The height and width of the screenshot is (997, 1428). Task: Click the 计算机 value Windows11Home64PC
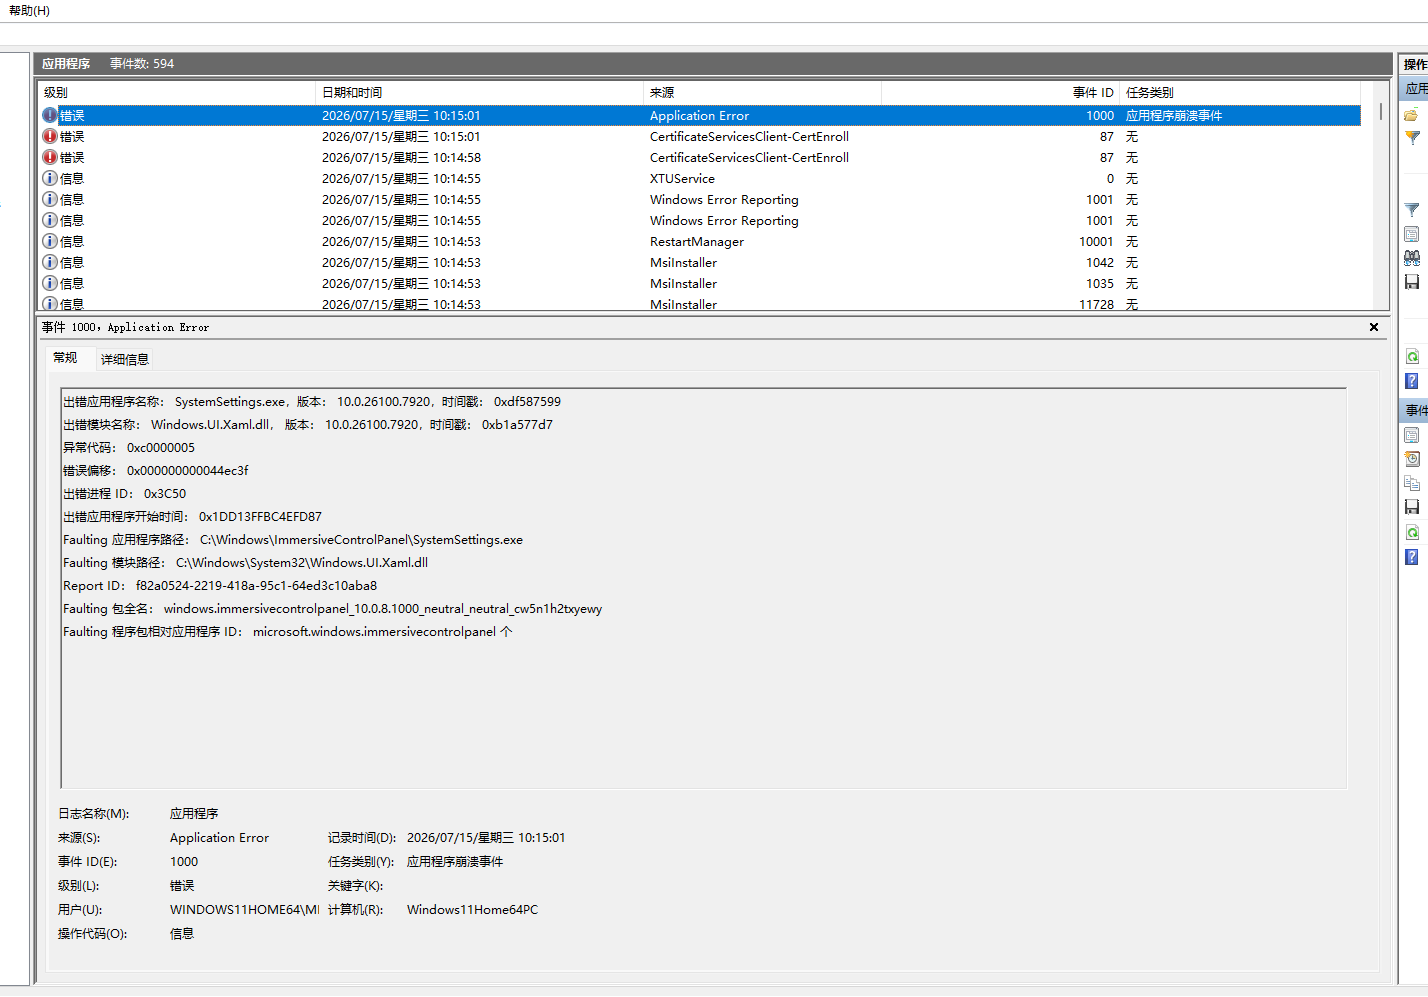pos(472,909)
